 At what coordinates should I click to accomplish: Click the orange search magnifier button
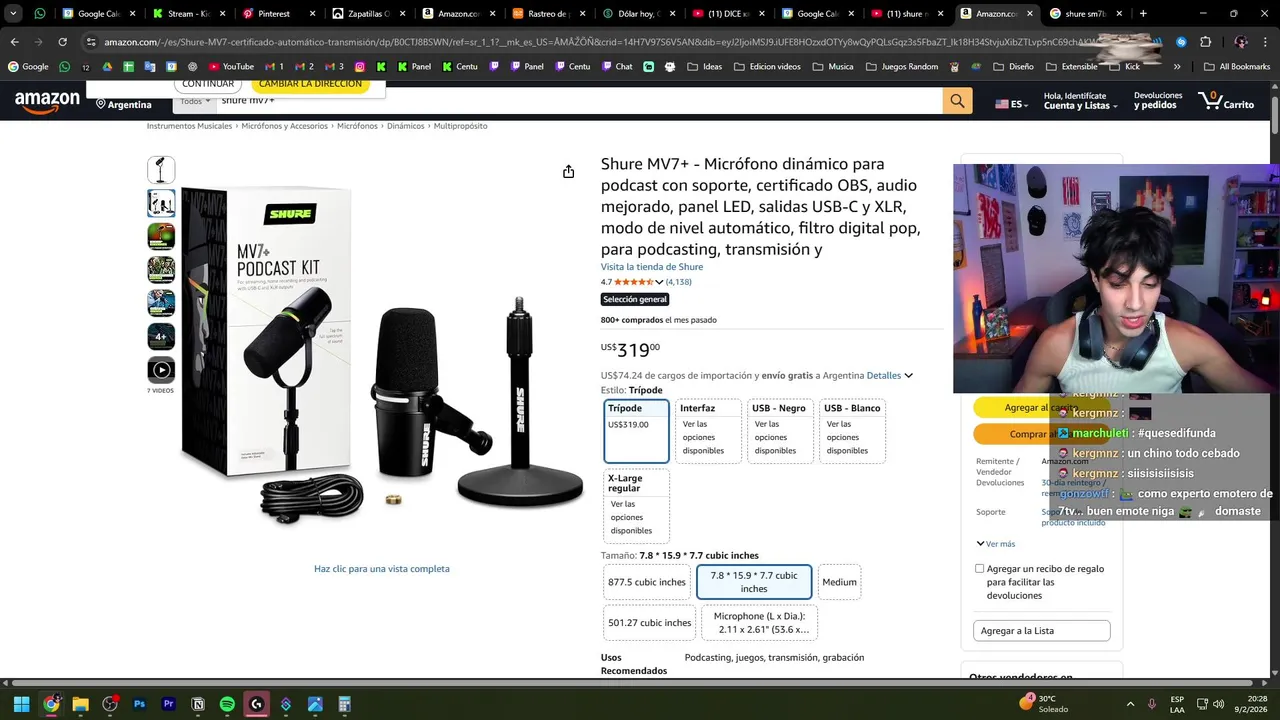[957, 101]
